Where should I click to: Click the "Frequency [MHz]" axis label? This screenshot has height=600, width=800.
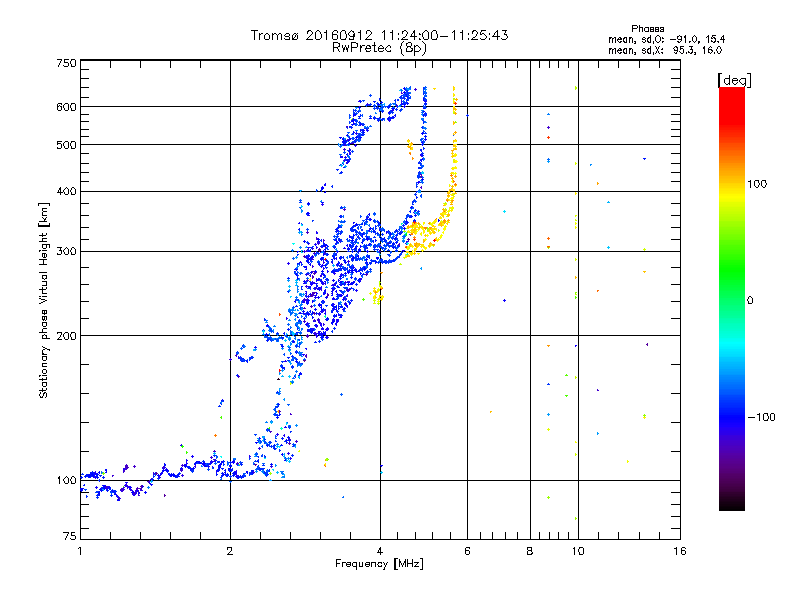tap(379, 564)
